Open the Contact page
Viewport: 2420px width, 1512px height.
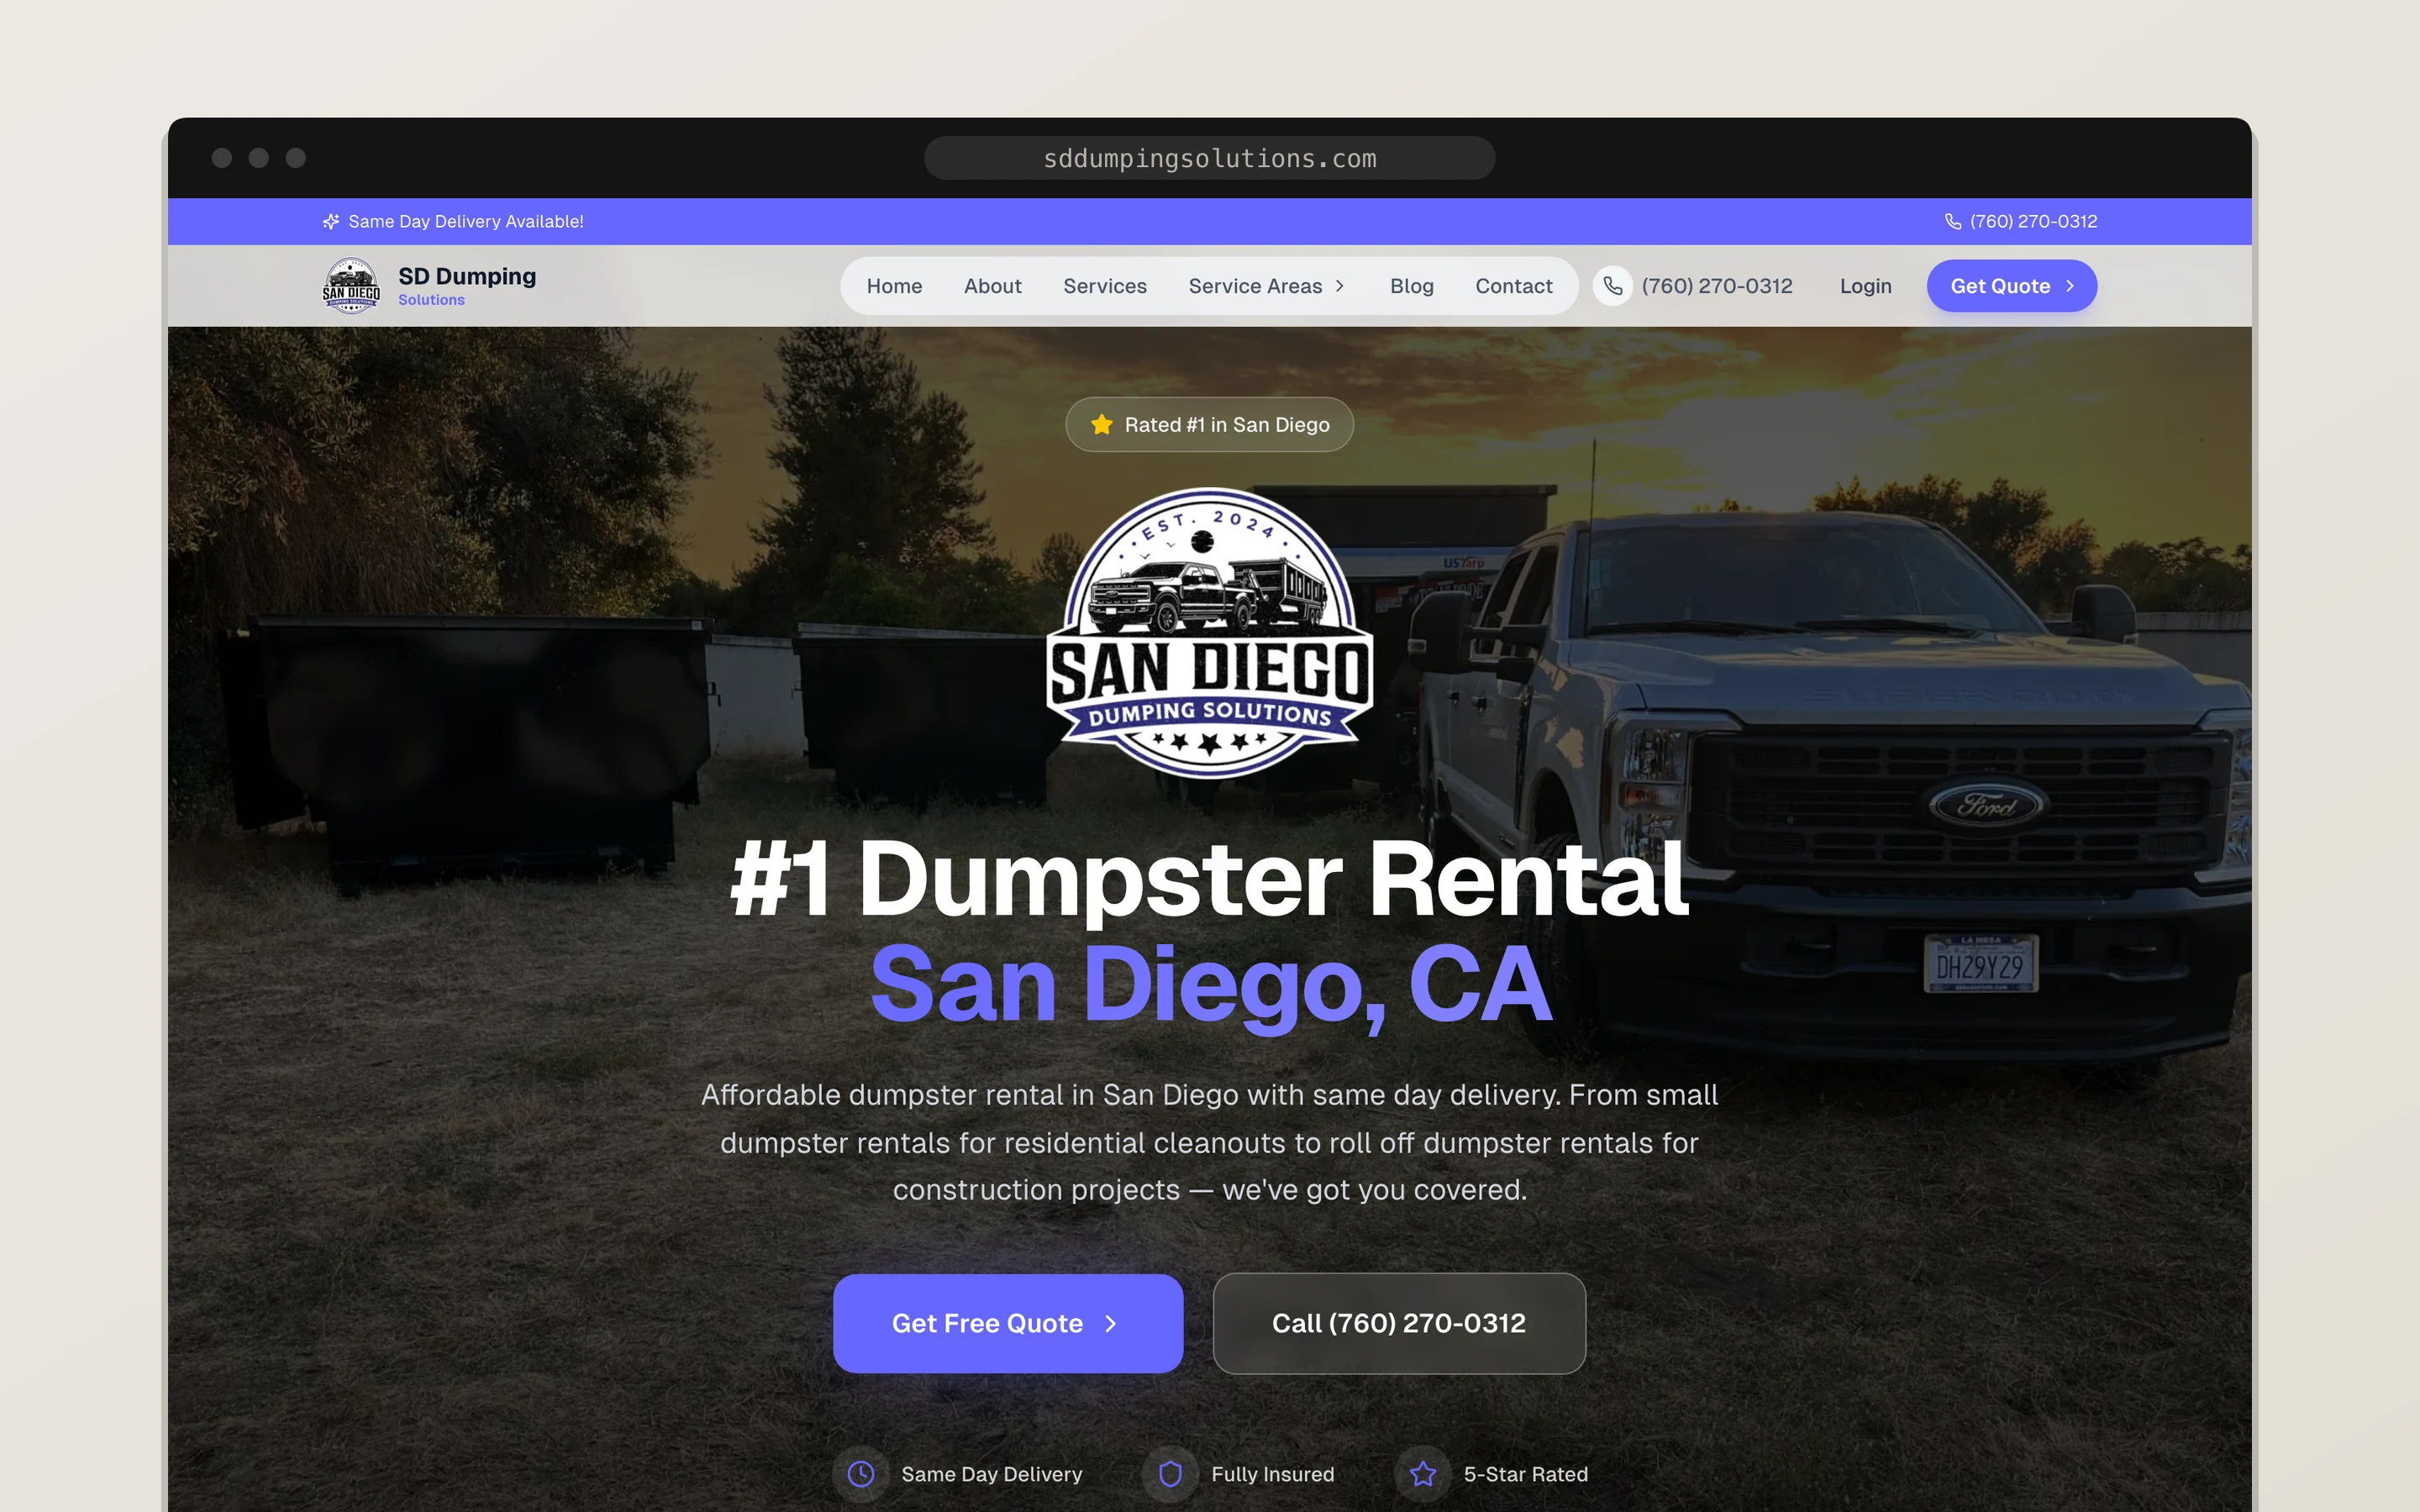tap(1513, 286)
